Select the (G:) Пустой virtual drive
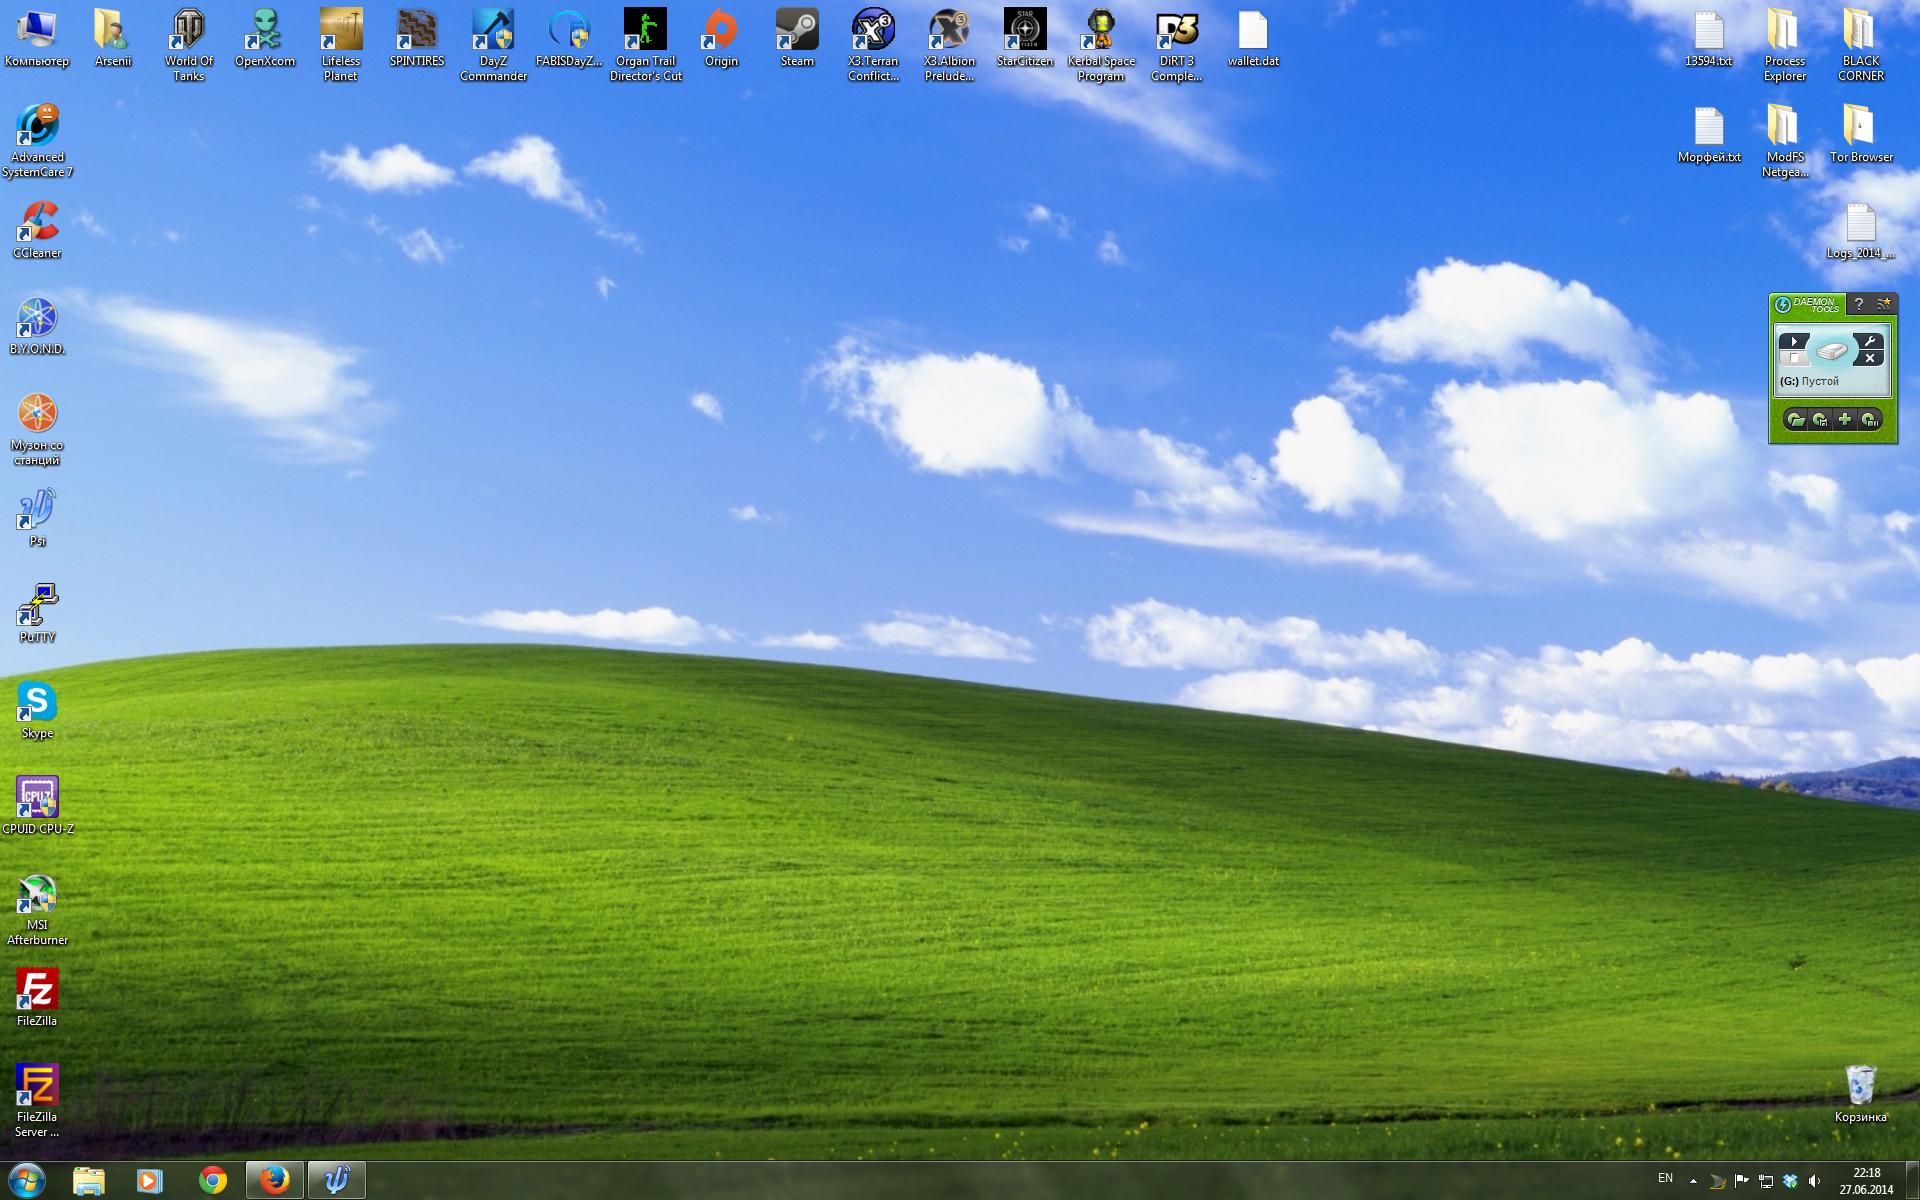 coord(1810,381)
